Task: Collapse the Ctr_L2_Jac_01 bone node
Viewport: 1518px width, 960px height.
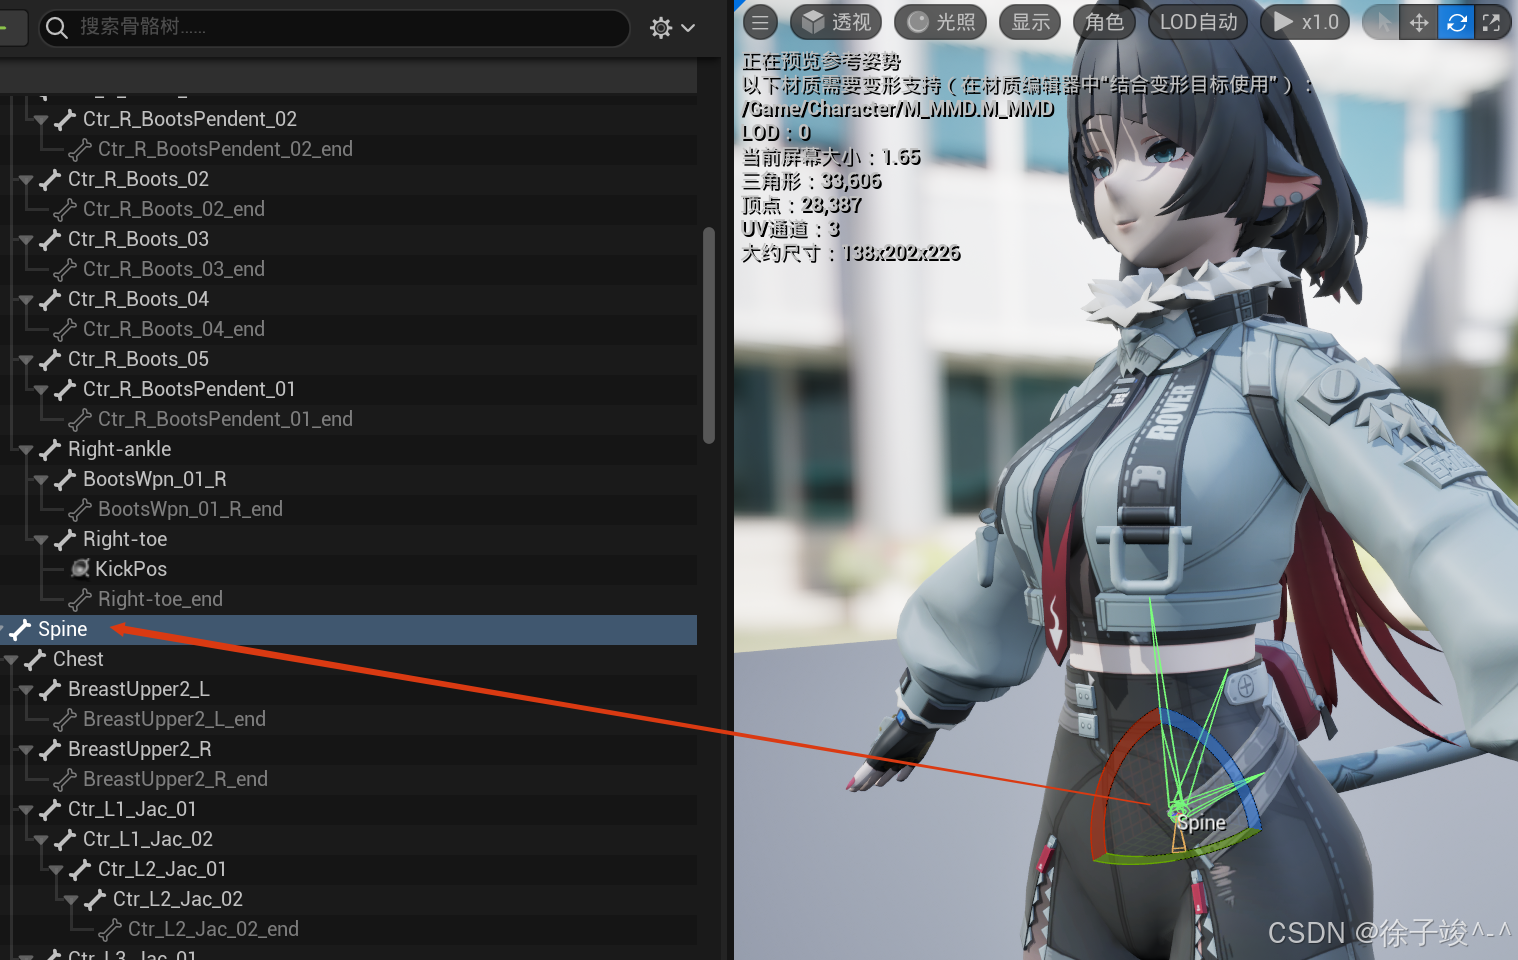Action: (56, 870)
